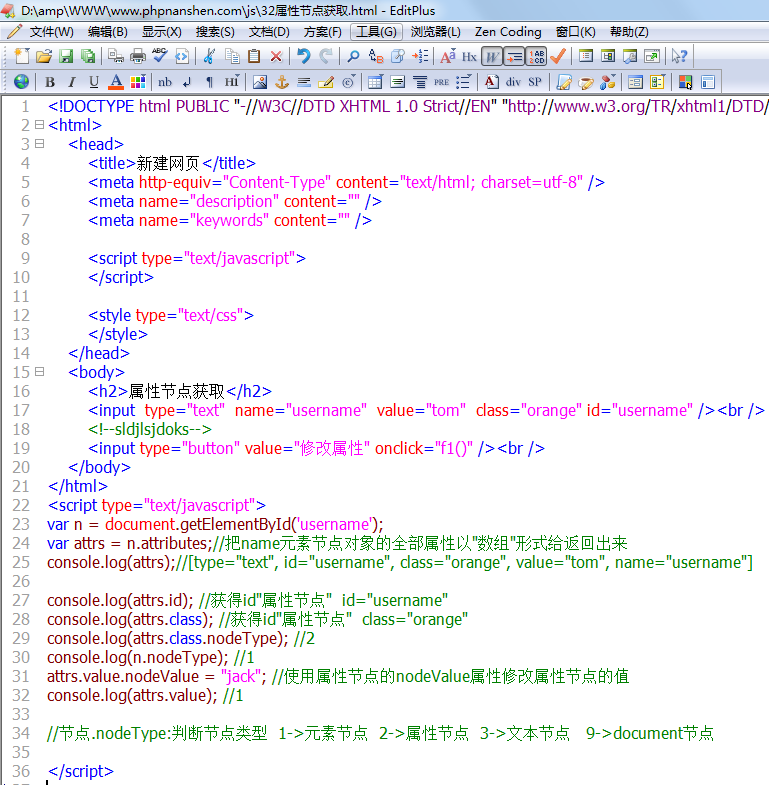Screen dimensions: 769x785
Task: Open the table insert dropdown
Action: tap(375, 82)
